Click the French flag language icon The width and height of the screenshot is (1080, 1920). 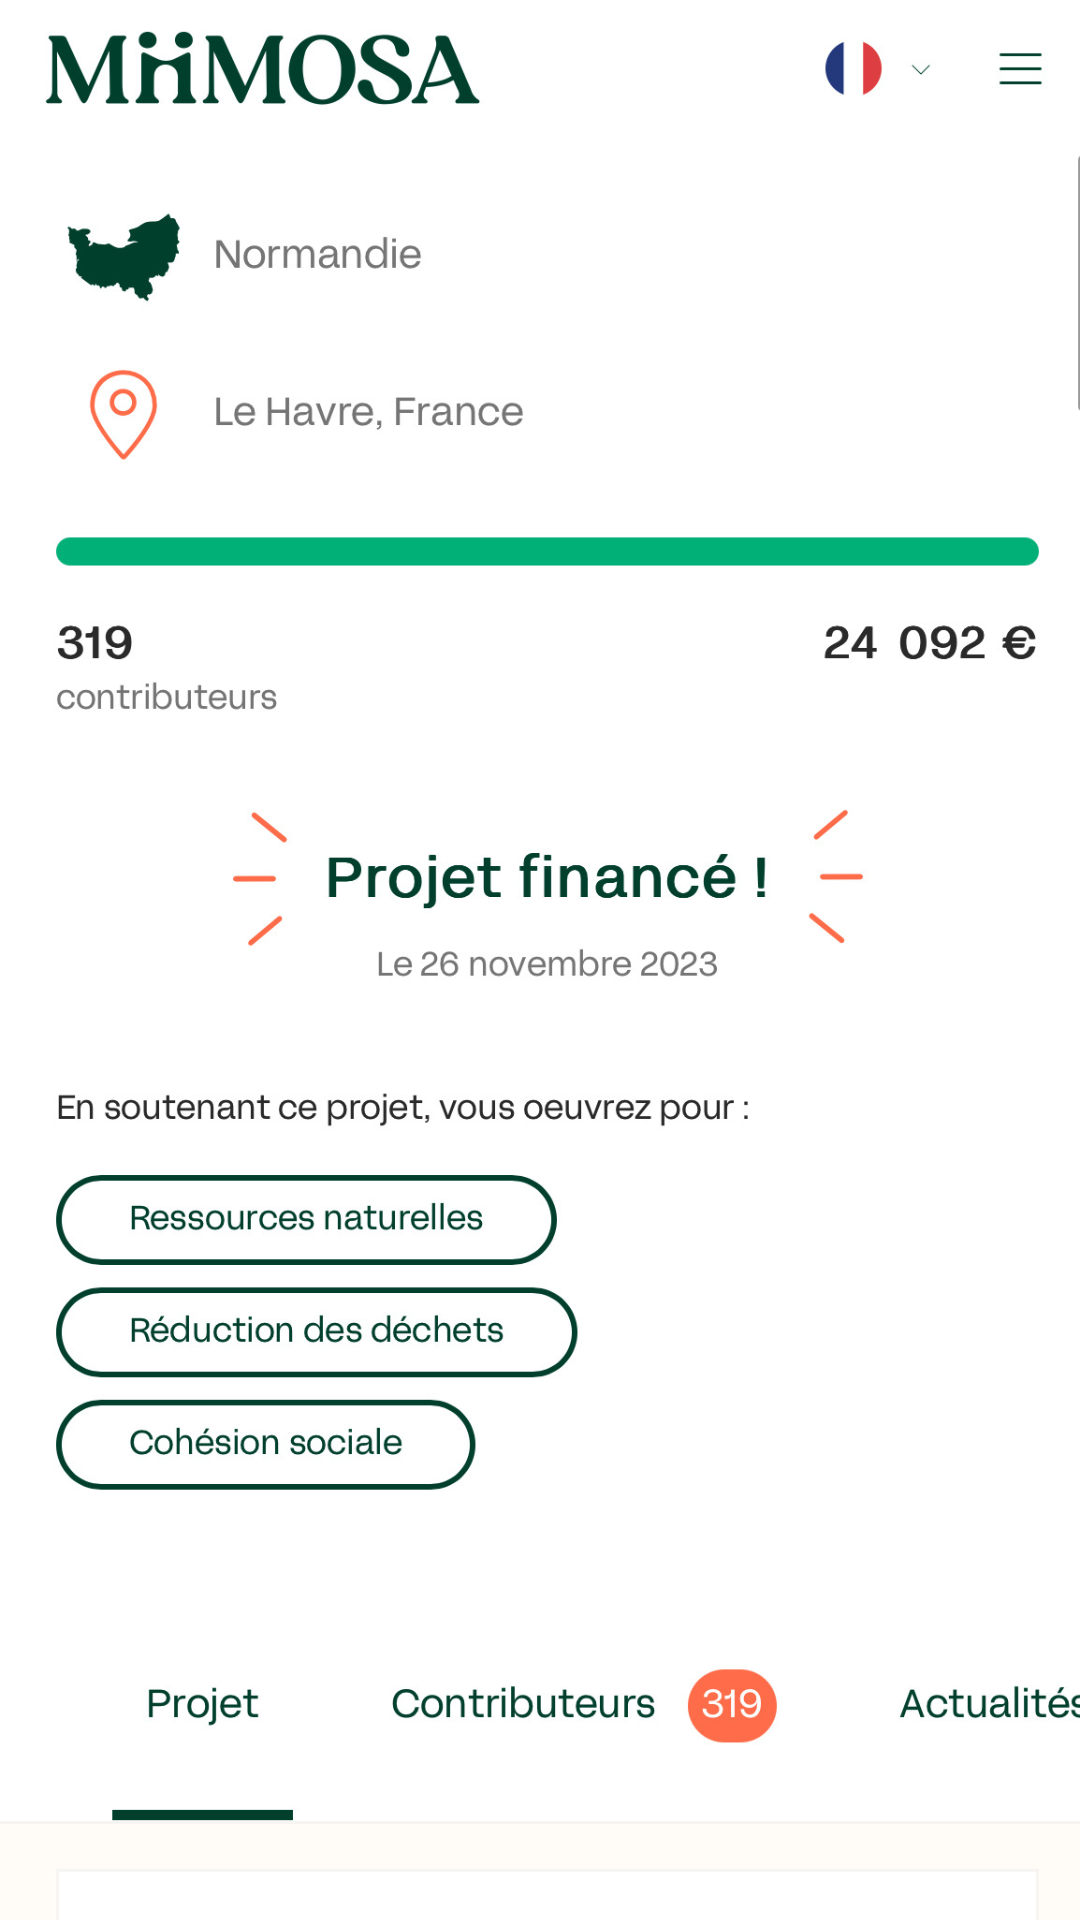point(853,69)
